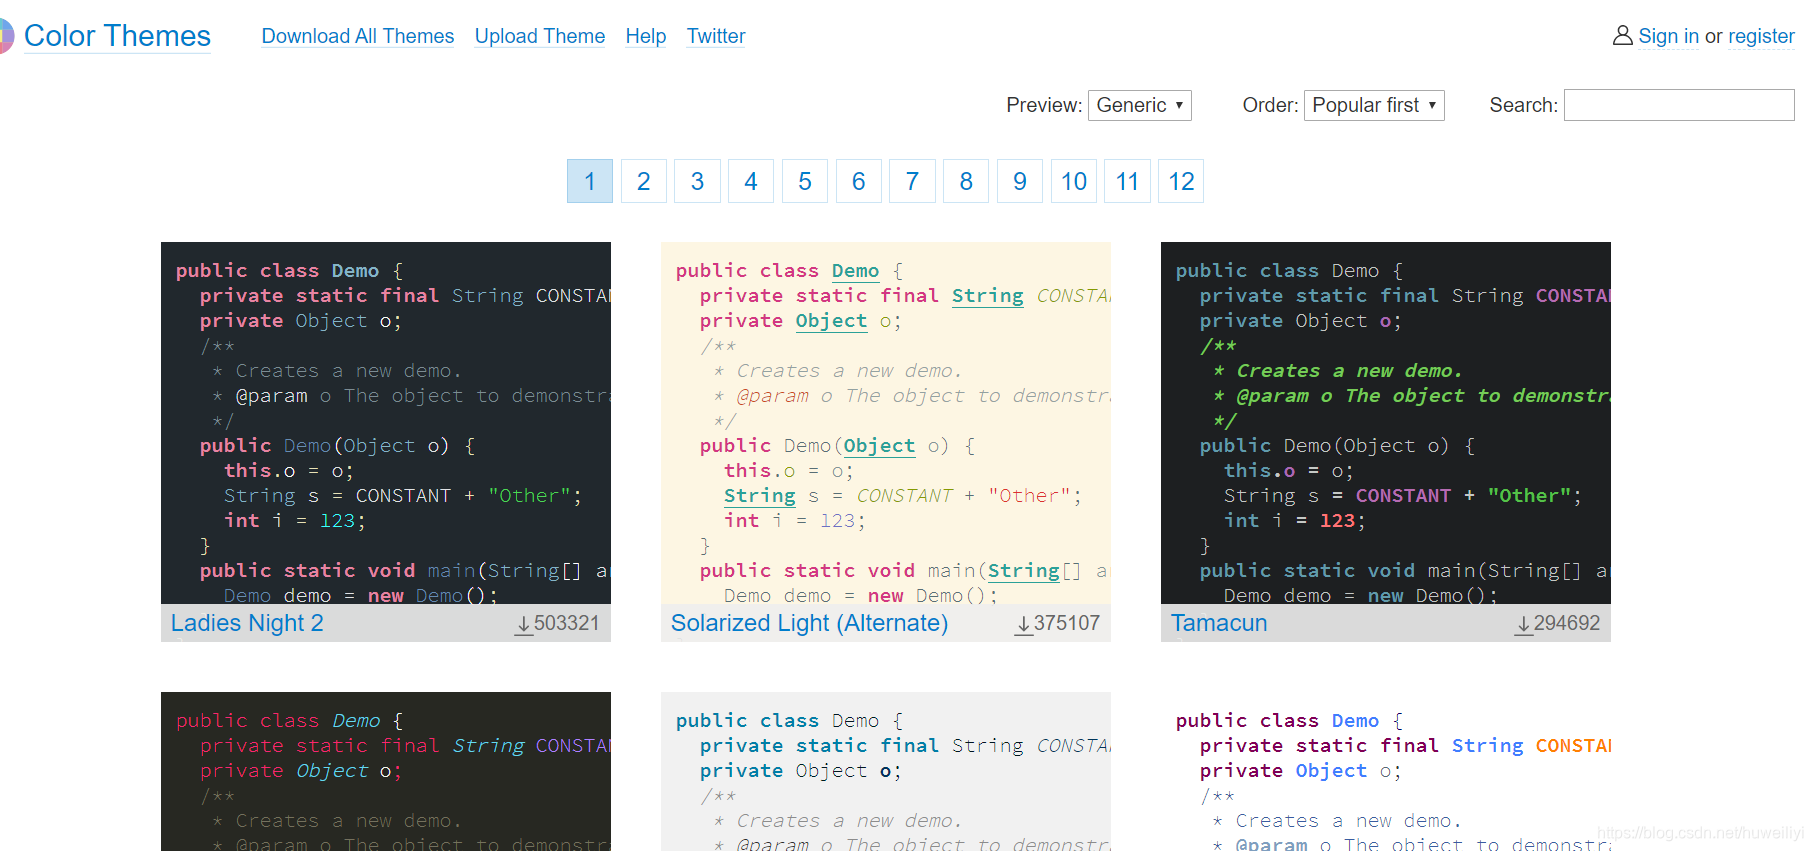This screenshot has width=1813, height=851.
Task: Click the register link
Action: pyautogui.click(x=1761, y=36)
